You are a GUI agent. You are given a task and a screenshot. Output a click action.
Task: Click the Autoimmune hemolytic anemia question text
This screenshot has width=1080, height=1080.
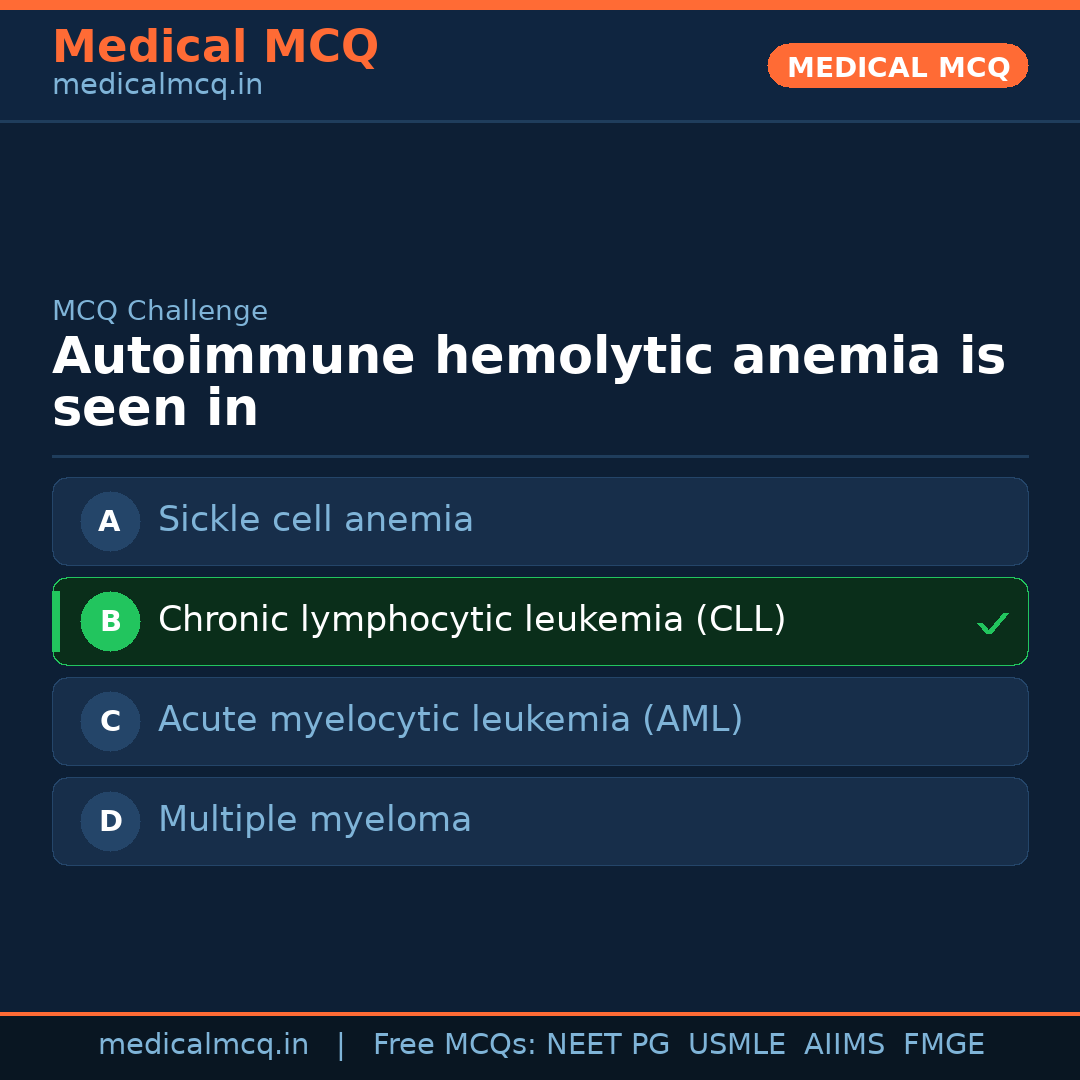tap(528, 383)
